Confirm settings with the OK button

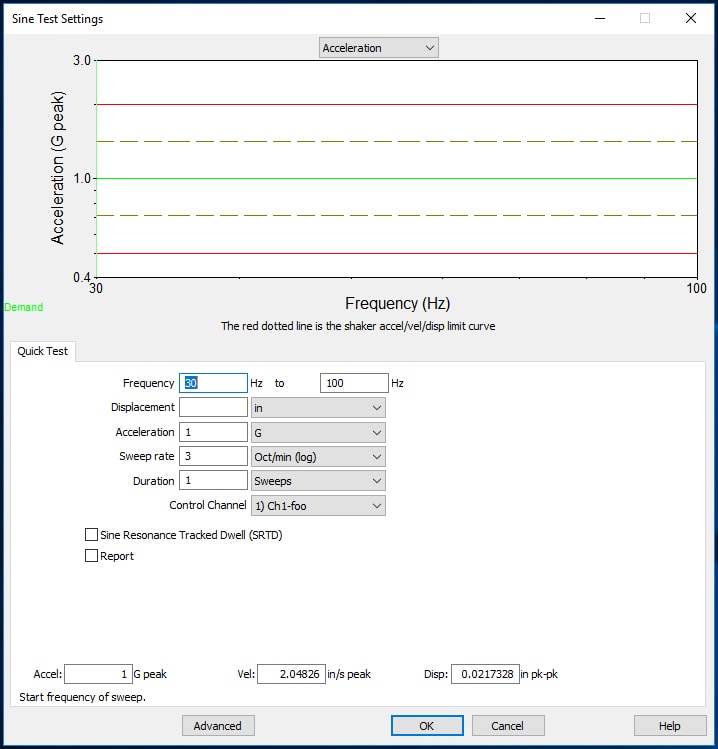click(x=427, y=726)
